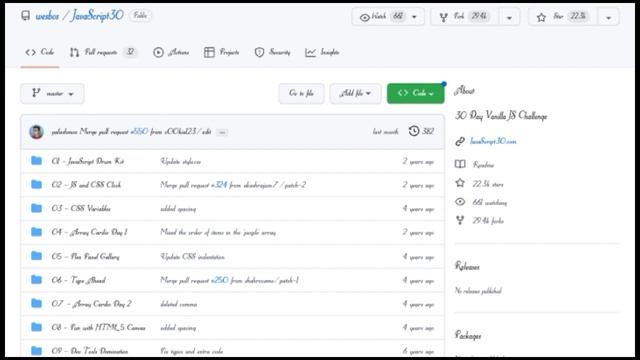Click the folder icon for 01 - JavaScript Drum Kit

pyautogui.click(x=36, y=160)
